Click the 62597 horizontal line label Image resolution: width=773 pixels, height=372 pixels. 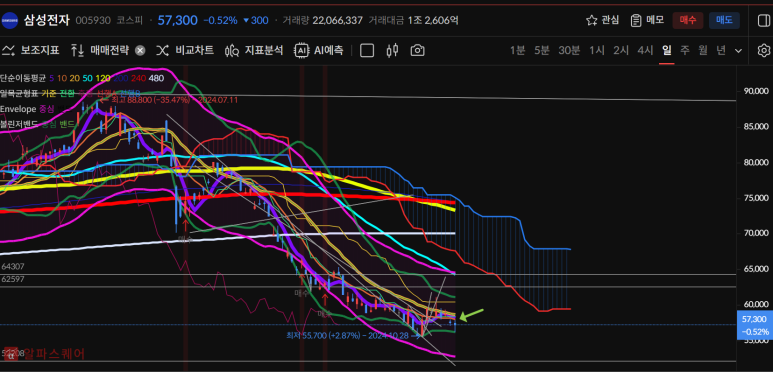pos(12,279)
